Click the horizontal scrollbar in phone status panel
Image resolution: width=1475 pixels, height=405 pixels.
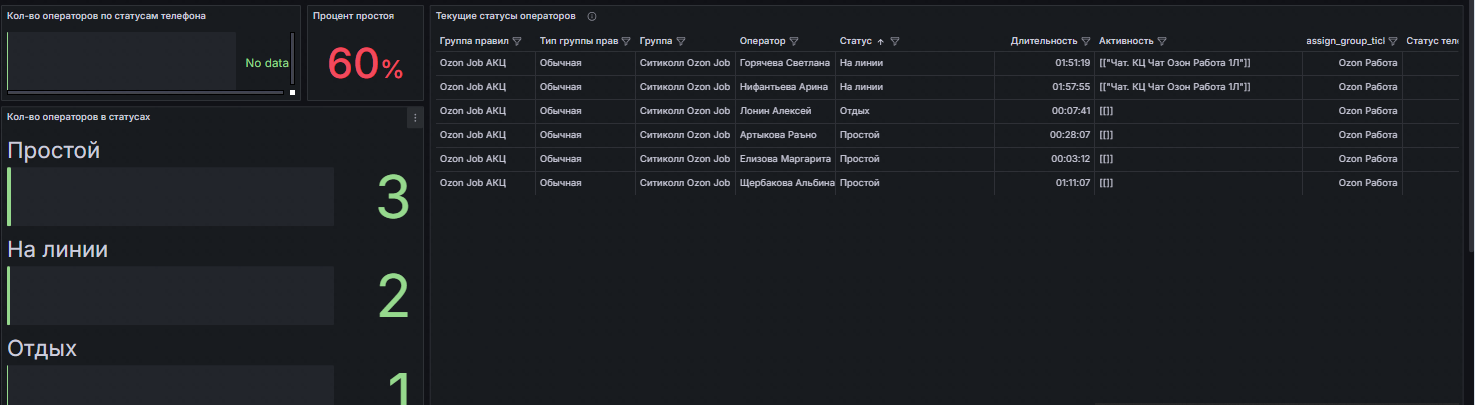[x=145, y=92]
